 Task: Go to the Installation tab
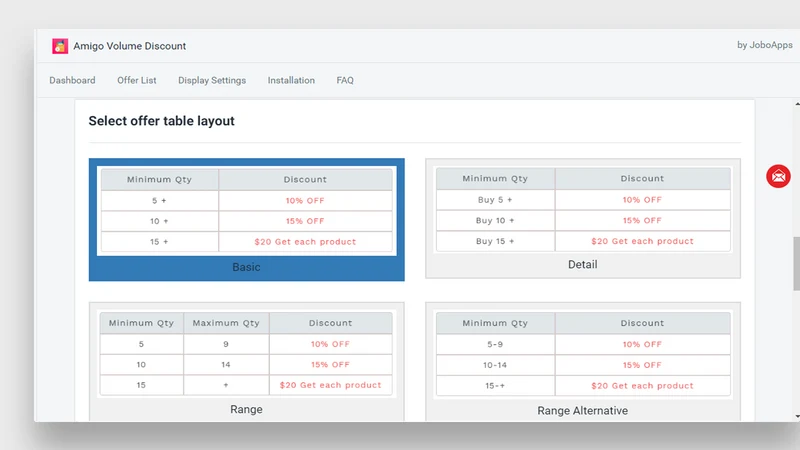click(291, 80)
